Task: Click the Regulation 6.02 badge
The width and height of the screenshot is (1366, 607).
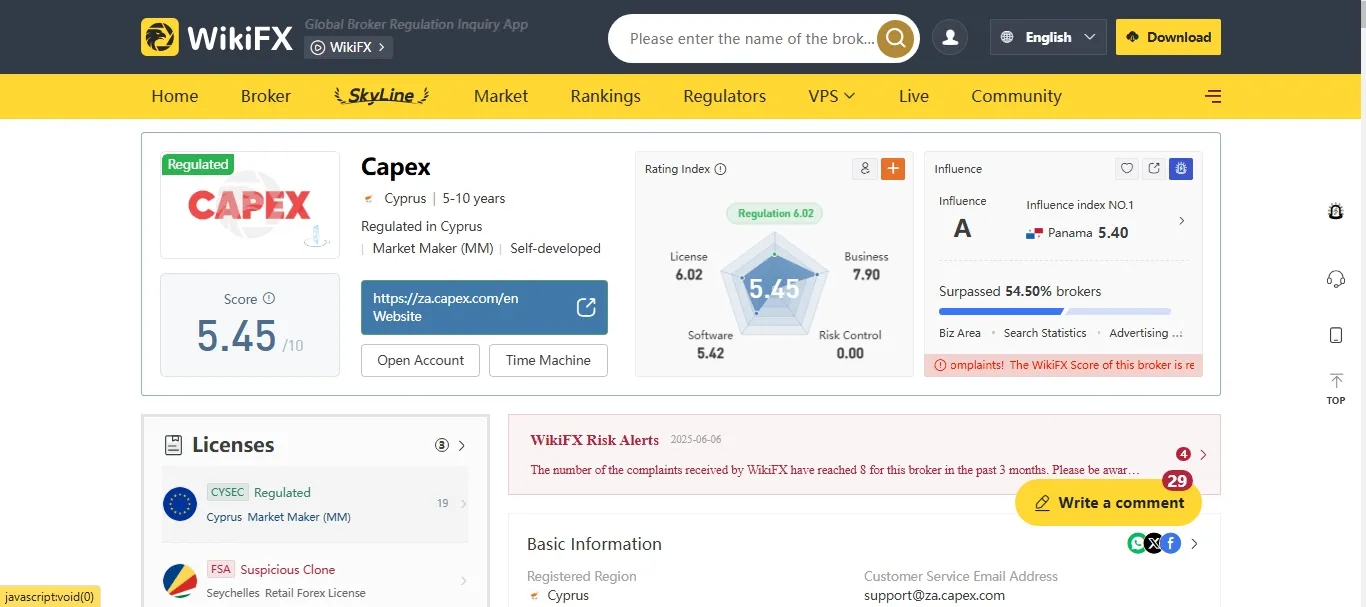Action: coord(776,213)
